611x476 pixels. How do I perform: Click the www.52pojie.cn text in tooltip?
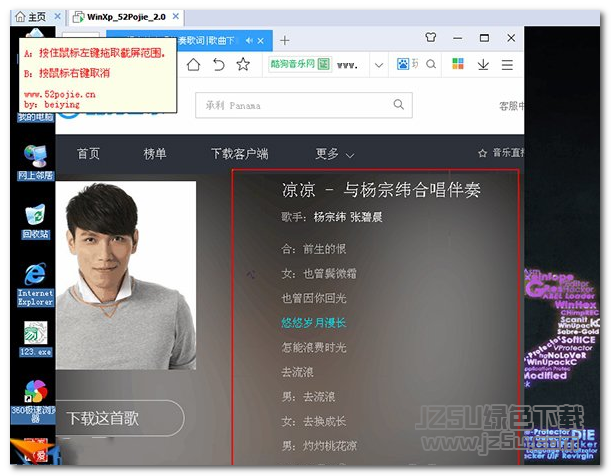coord(60,94)
